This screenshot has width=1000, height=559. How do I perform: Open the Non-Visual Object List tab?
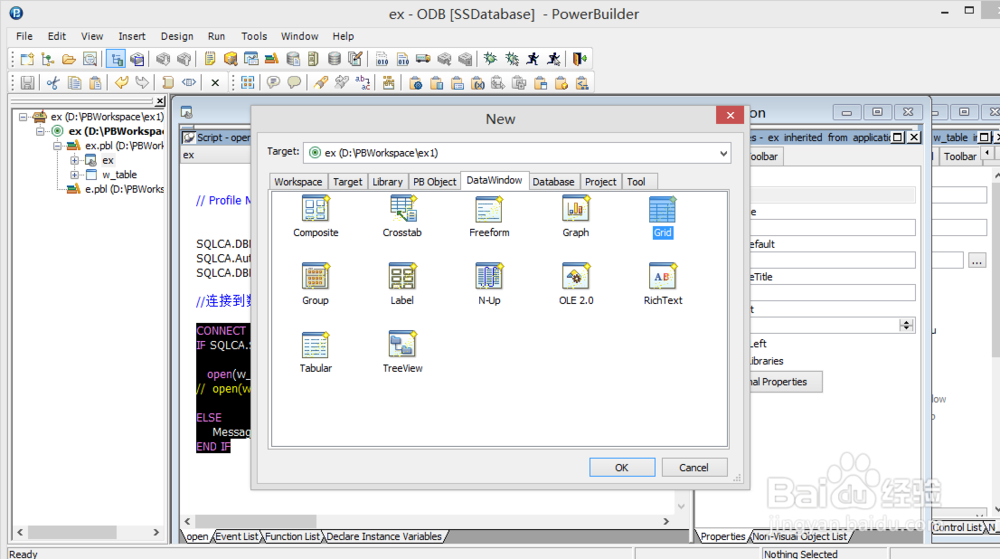[800, 537]
